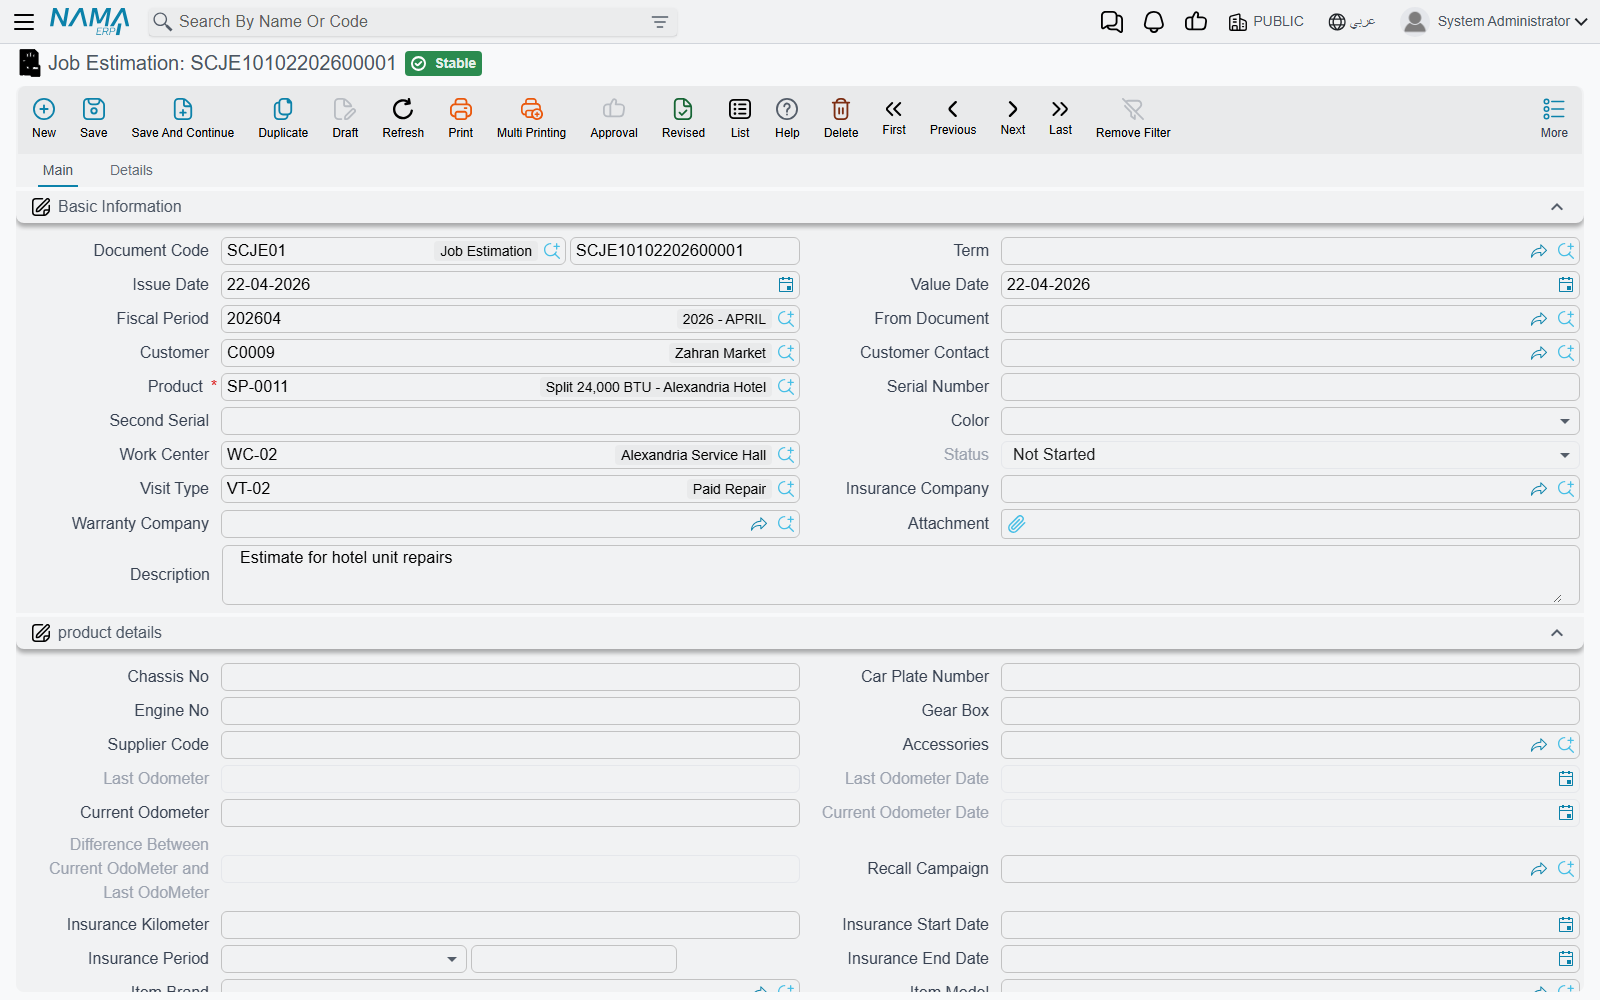The width and height of the screenshot is (1600, 1000).
Task: Open Fiscal Period lookup icon
Action: point(786,319)
